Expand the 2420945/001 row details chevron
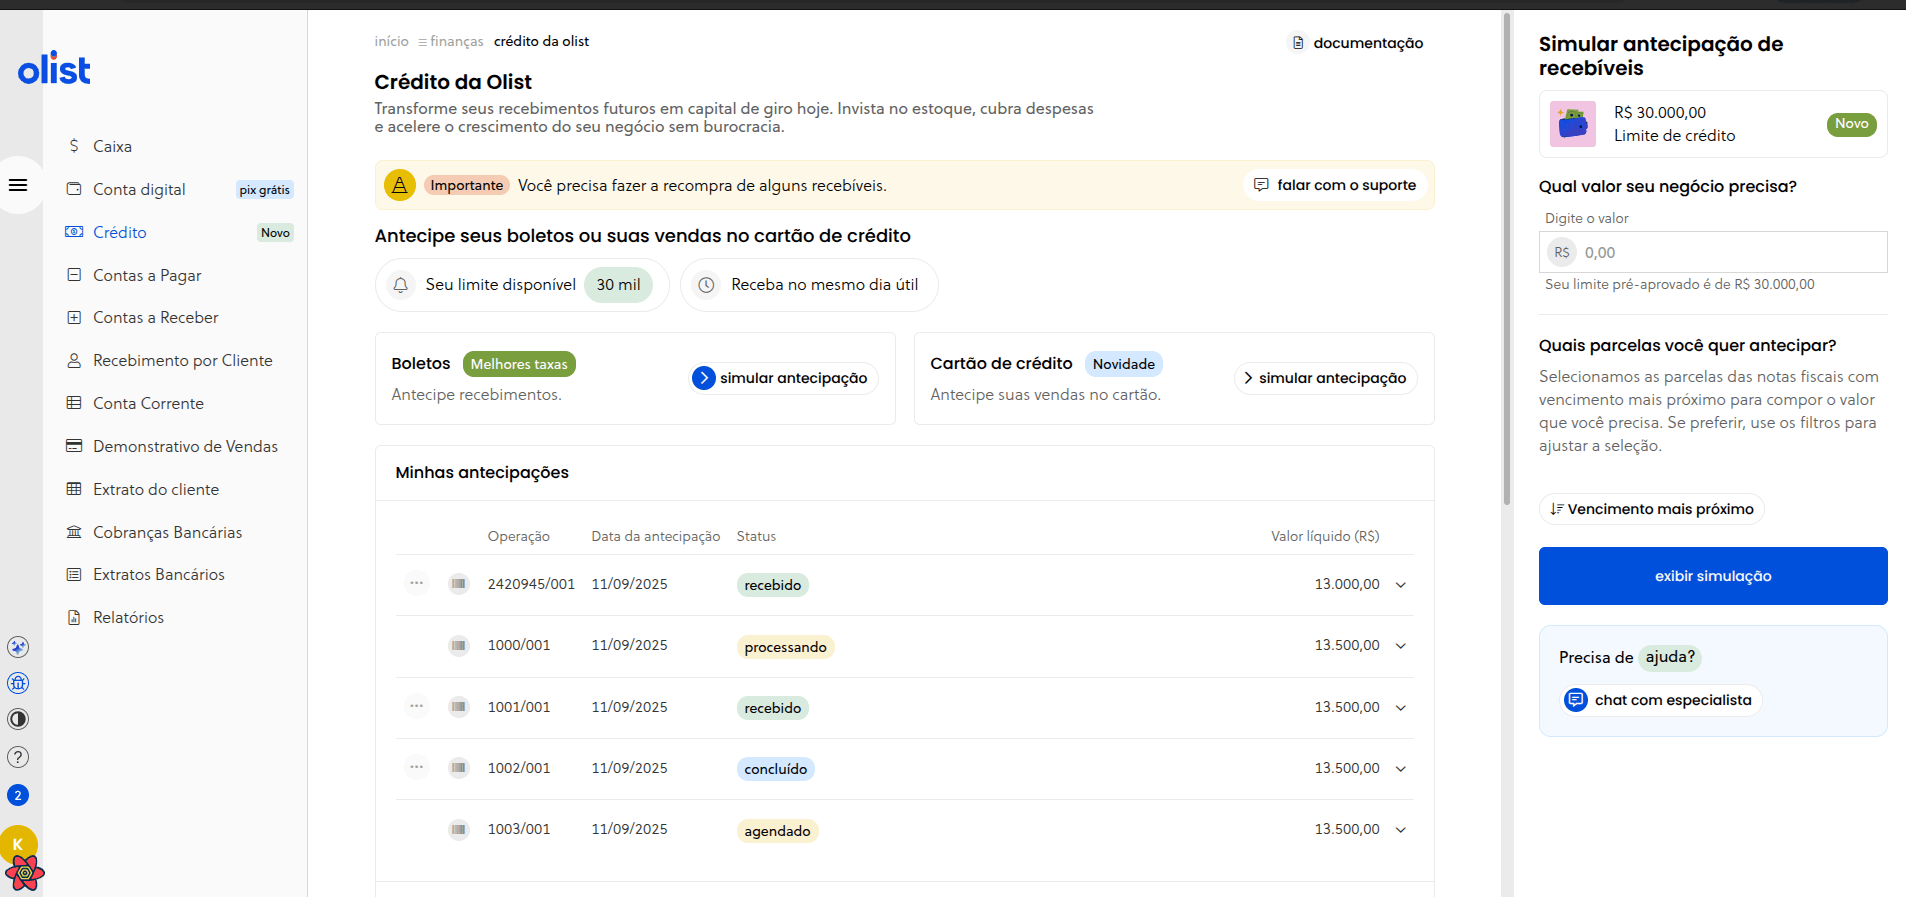This screenshot has width=1906, height=897. point(1401,585)
